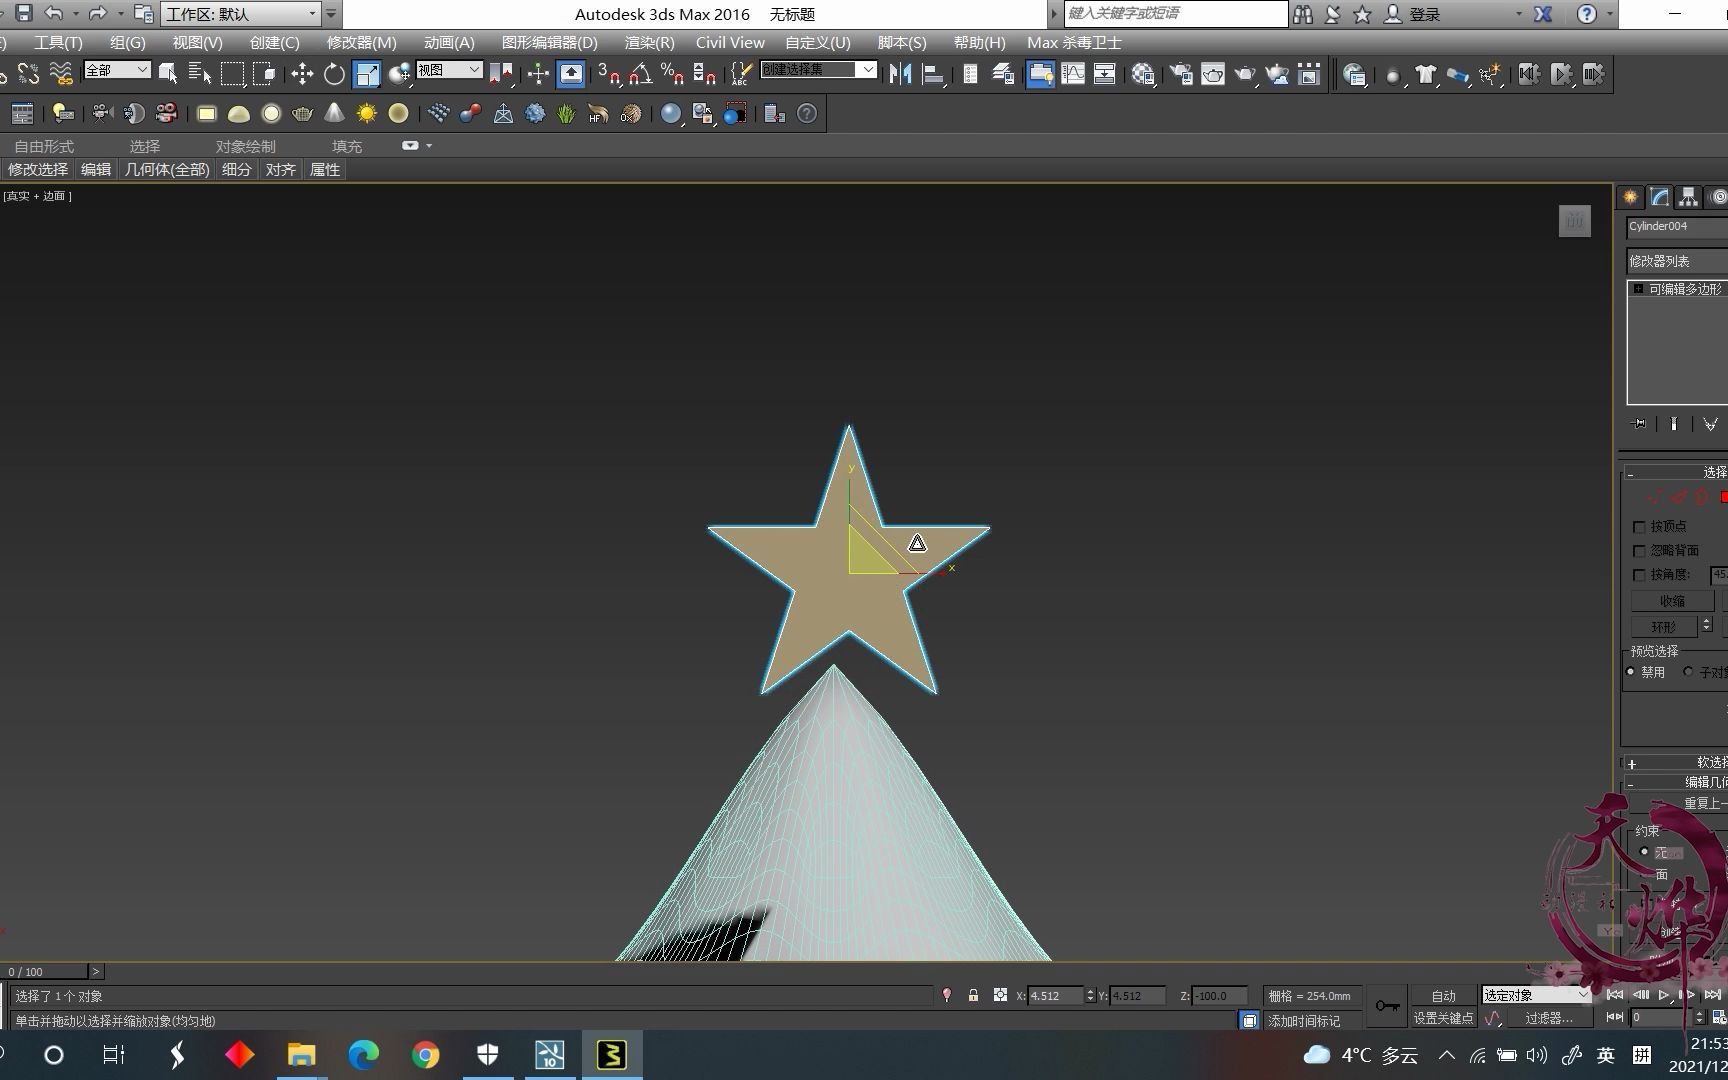The width and height of the screenshot is (1728, 1080).
Task: Open the Align tool
Action: [934, 73]
